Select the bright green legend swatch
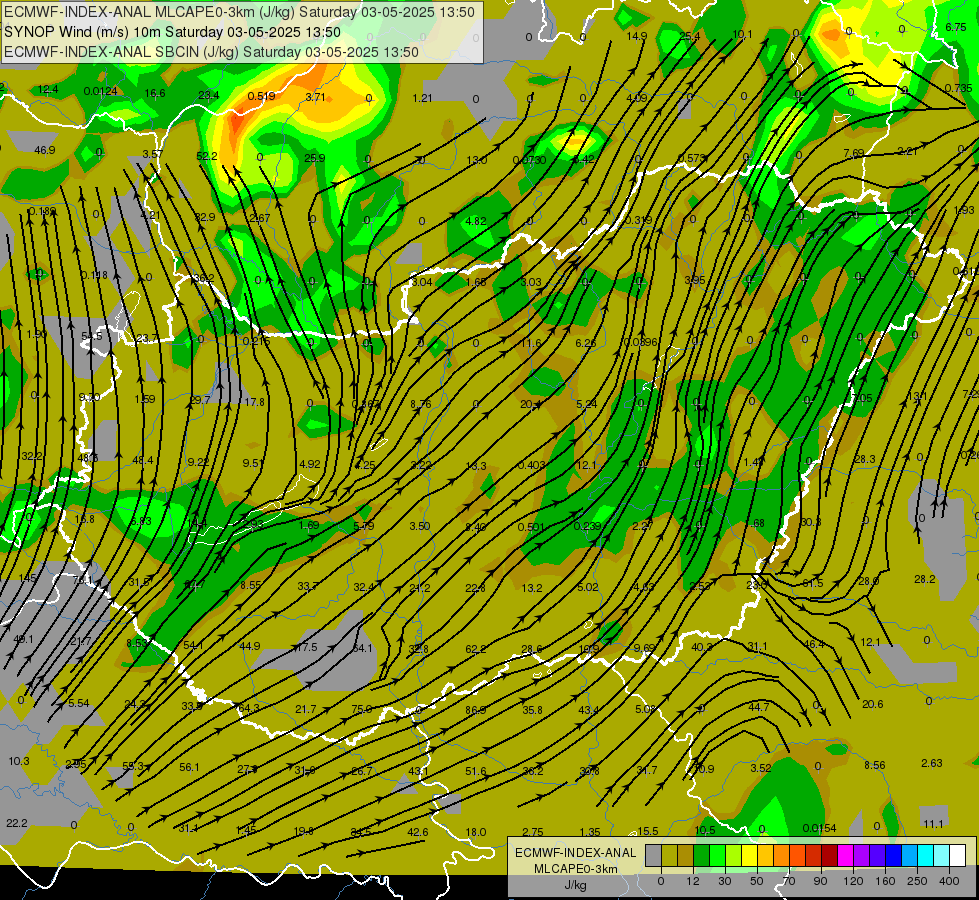 pos(717,855)
